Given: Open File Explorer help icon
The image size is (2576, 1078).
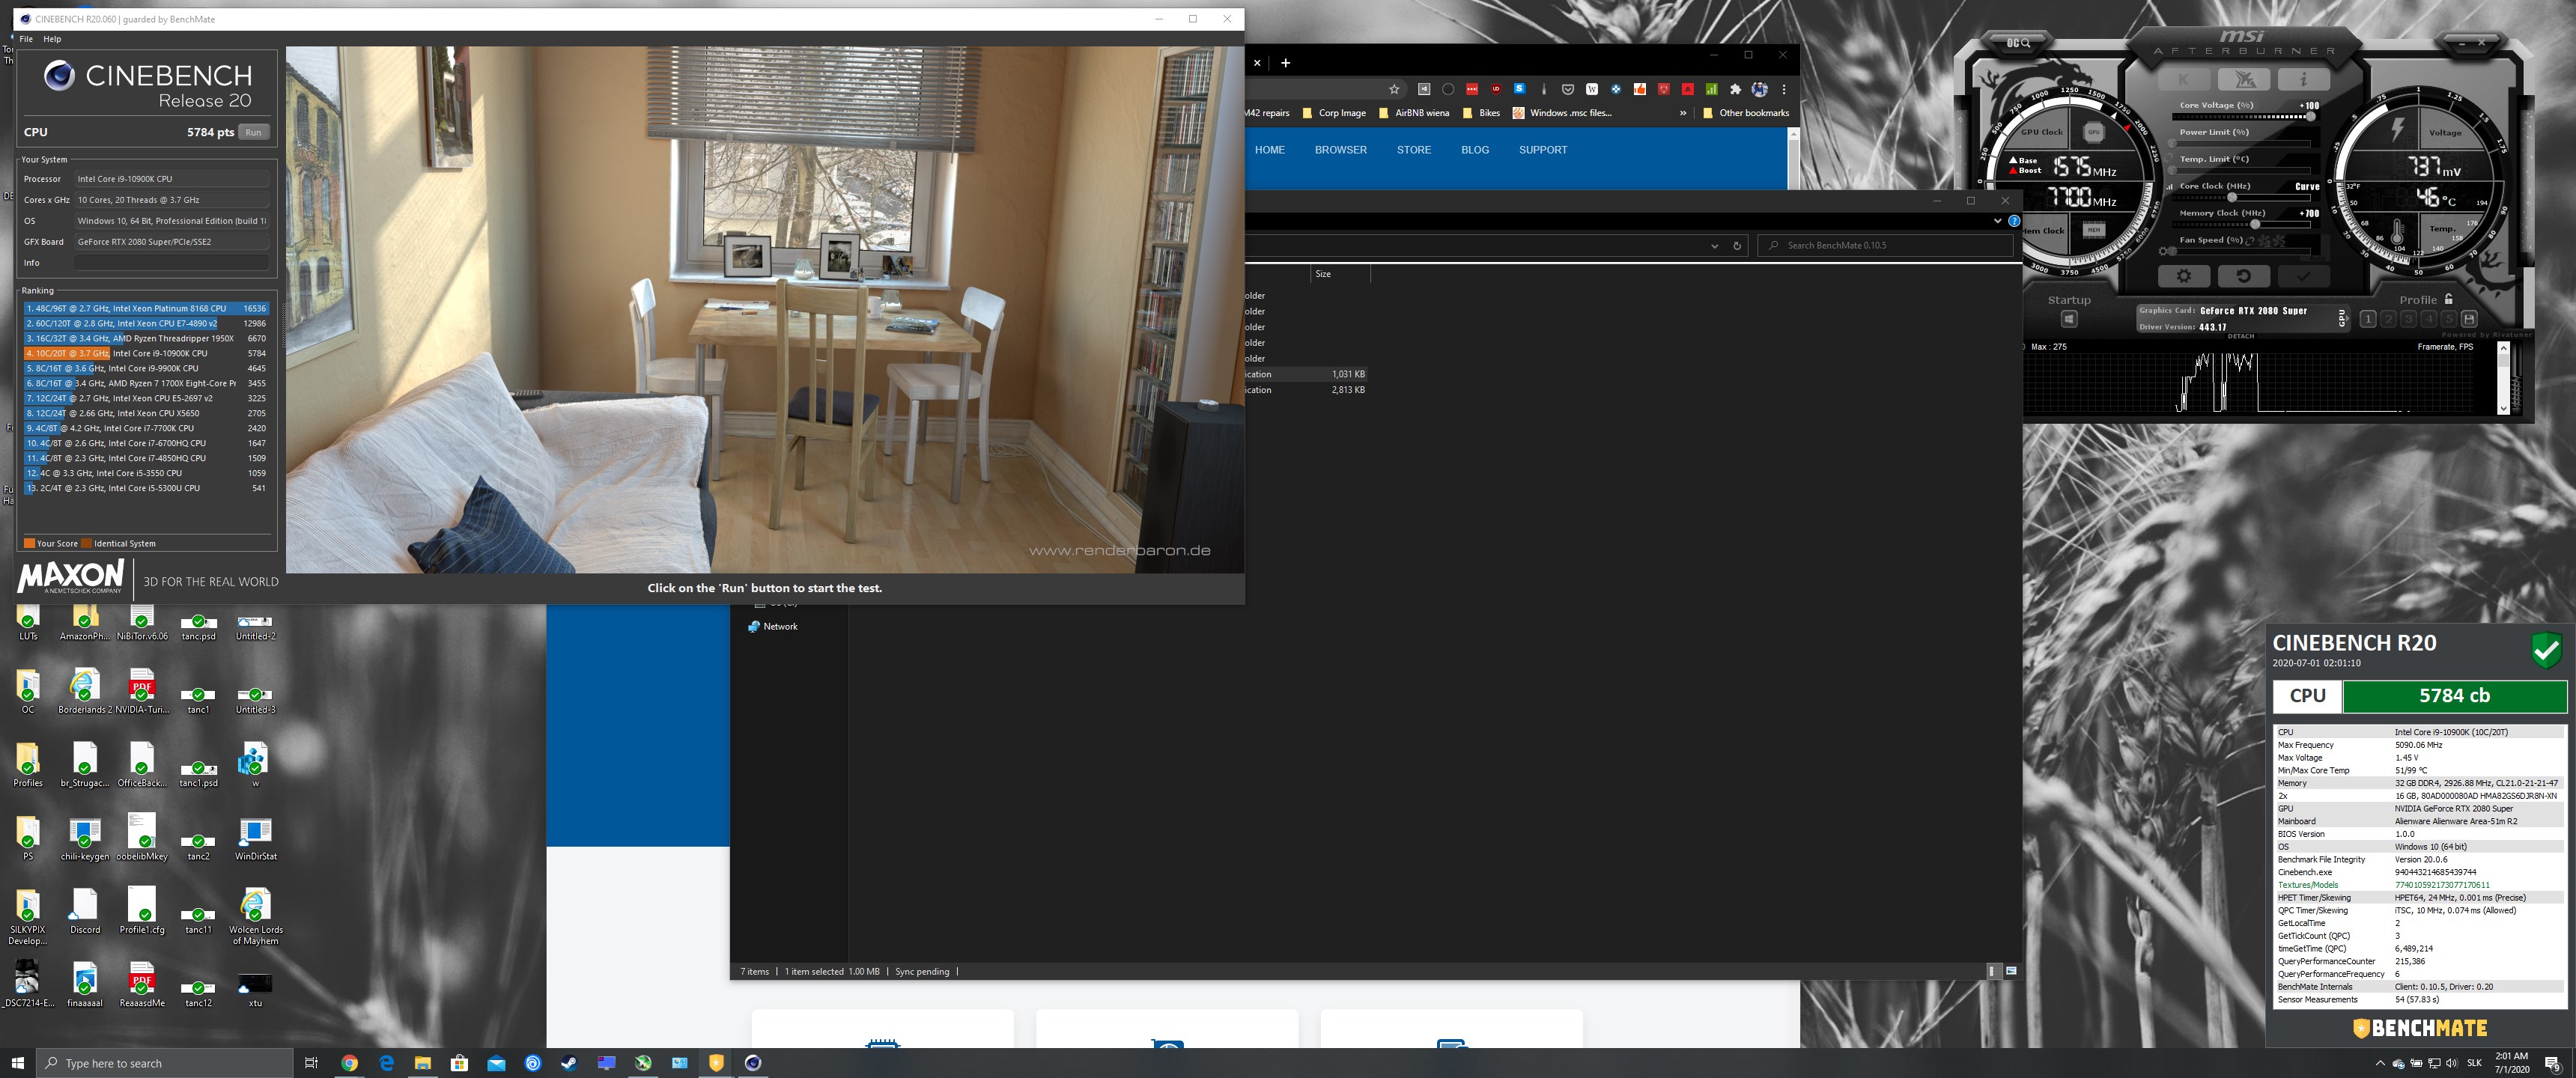Looking at the screenshot, I should click(x=2014, y=221).
